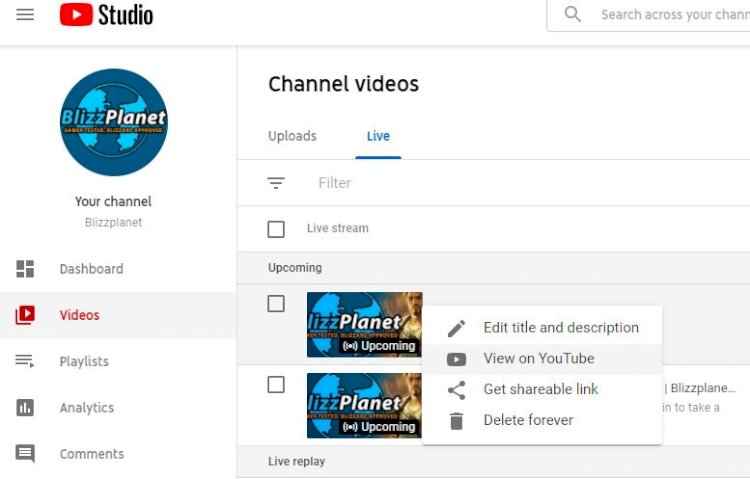Click the Channel videos page title
This screenshot has width=750, height=479.
[x=343, y=84]
